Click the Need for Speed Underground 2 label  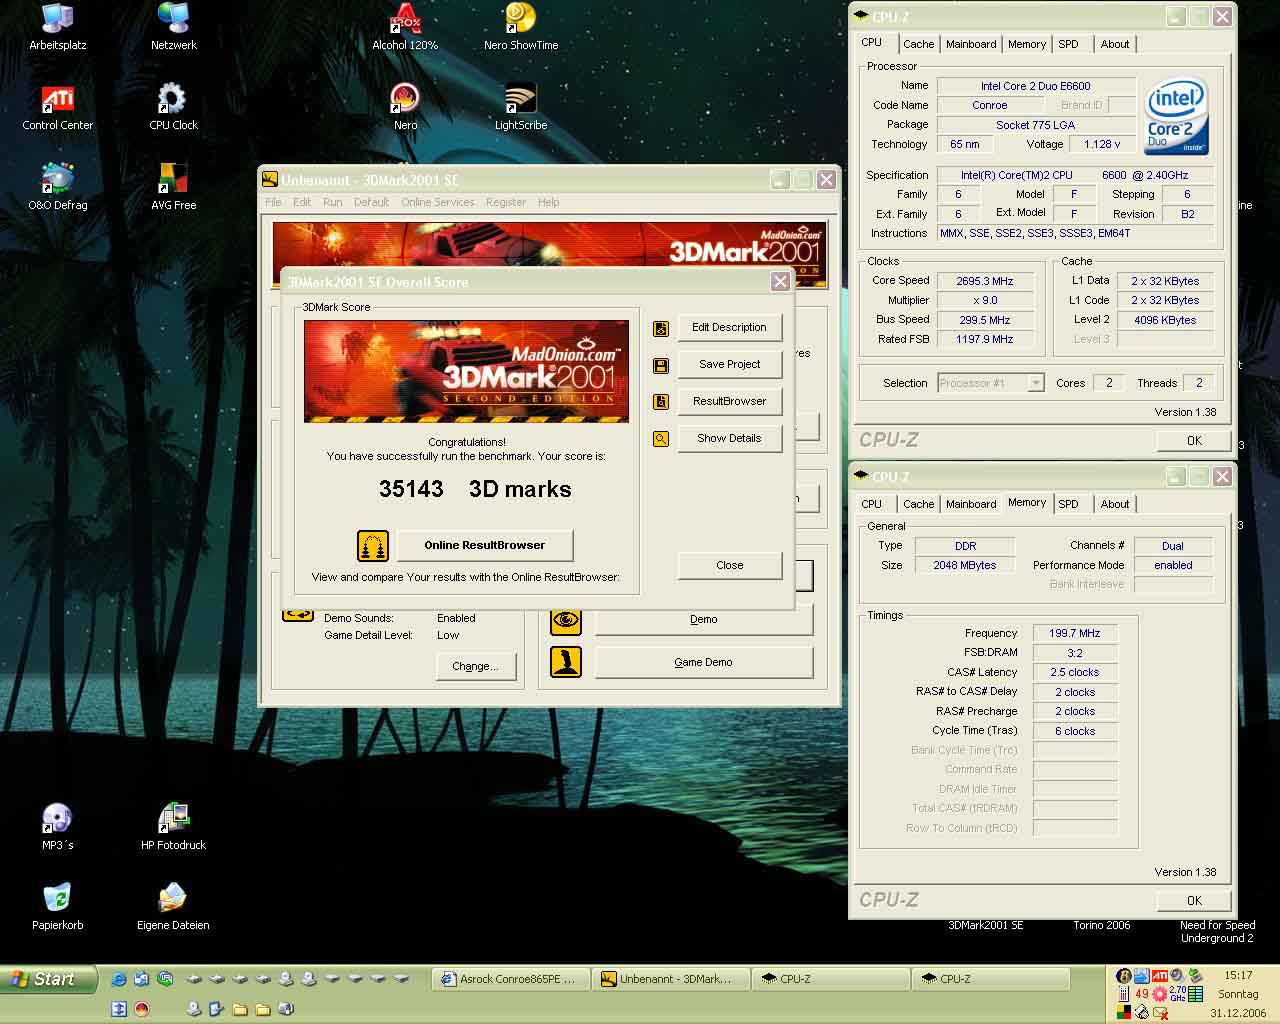(x=1217, y=932)
